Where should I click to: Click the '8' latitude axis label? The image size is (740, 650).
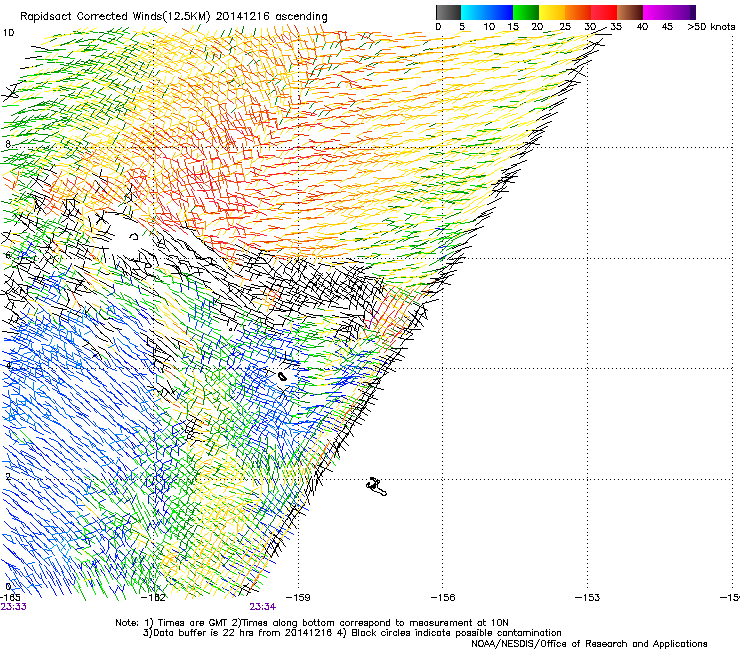[x=8, y=144]
